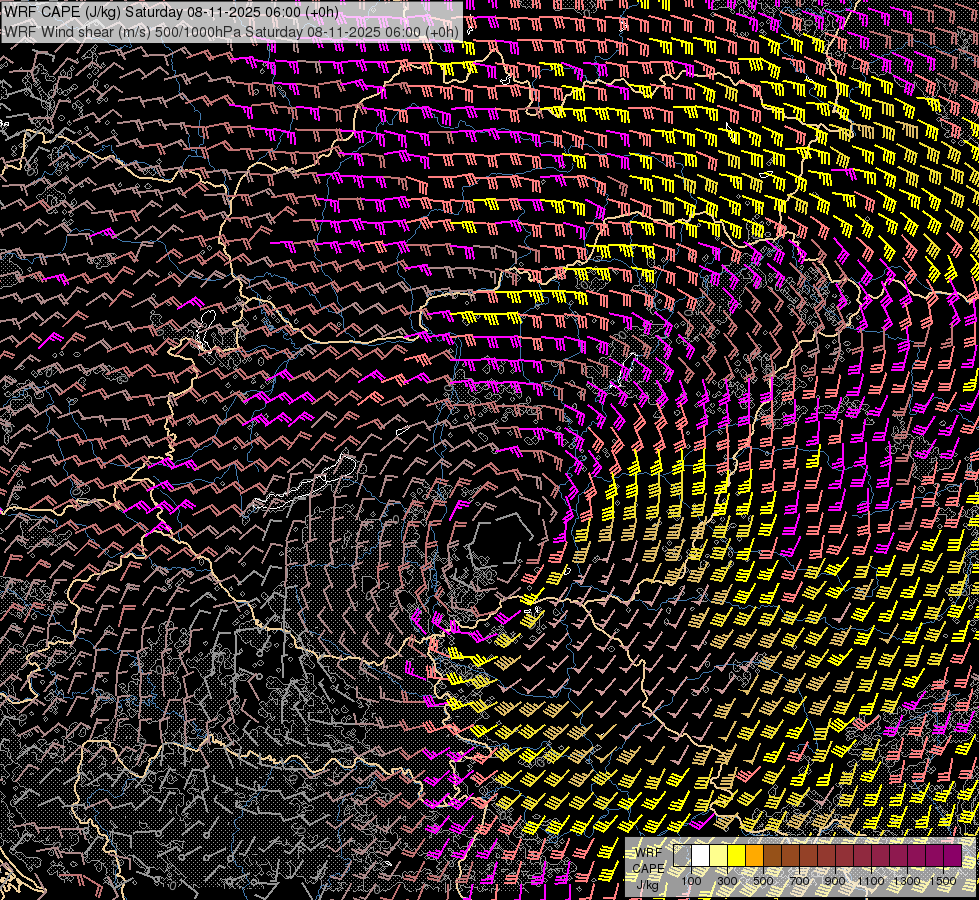
Task: Pick the bright yellow CAPE legend swatch
Action: tap(736, 856)
